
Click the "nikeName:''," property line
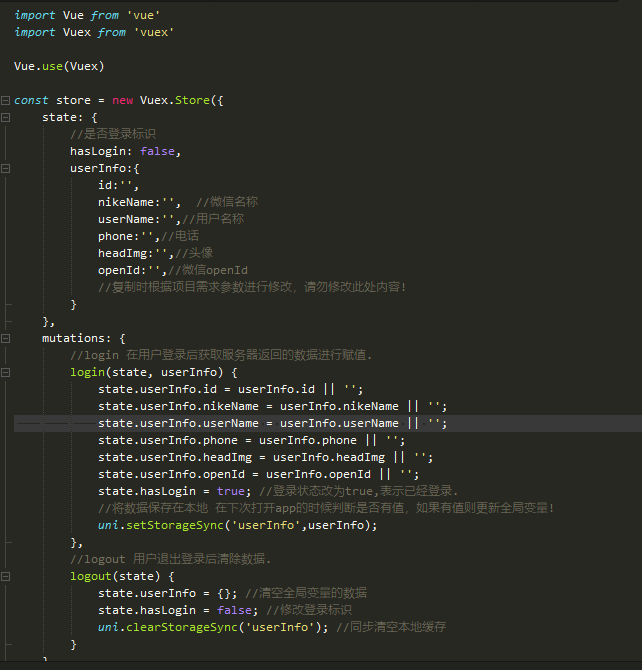click(139, 202)
